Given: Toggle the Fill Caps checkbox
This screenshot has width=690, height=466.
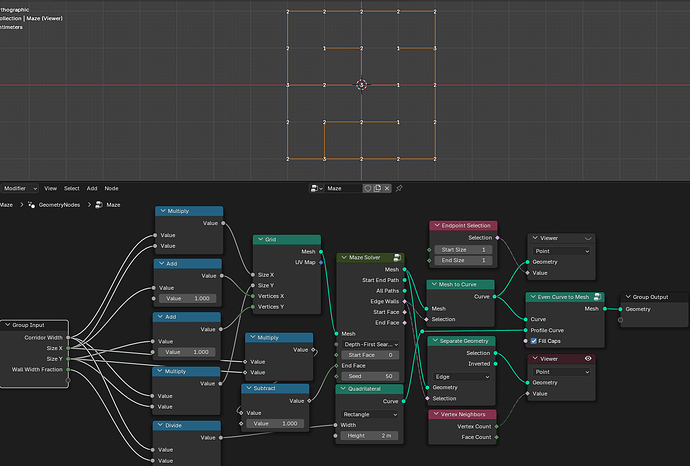Looking at the screenshot, I should click(x=533, y=341).
